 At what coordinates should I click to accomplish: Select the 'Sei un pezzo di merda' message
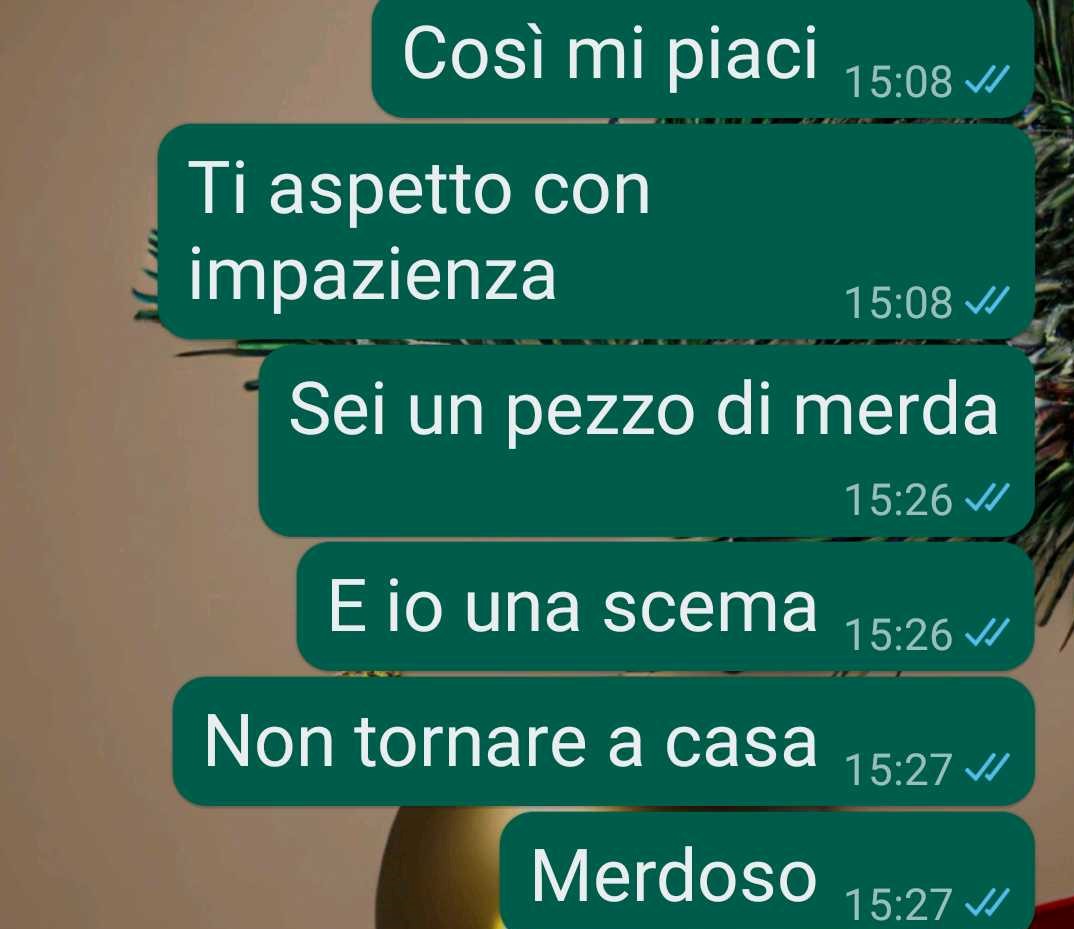click(x=647, y=441)
